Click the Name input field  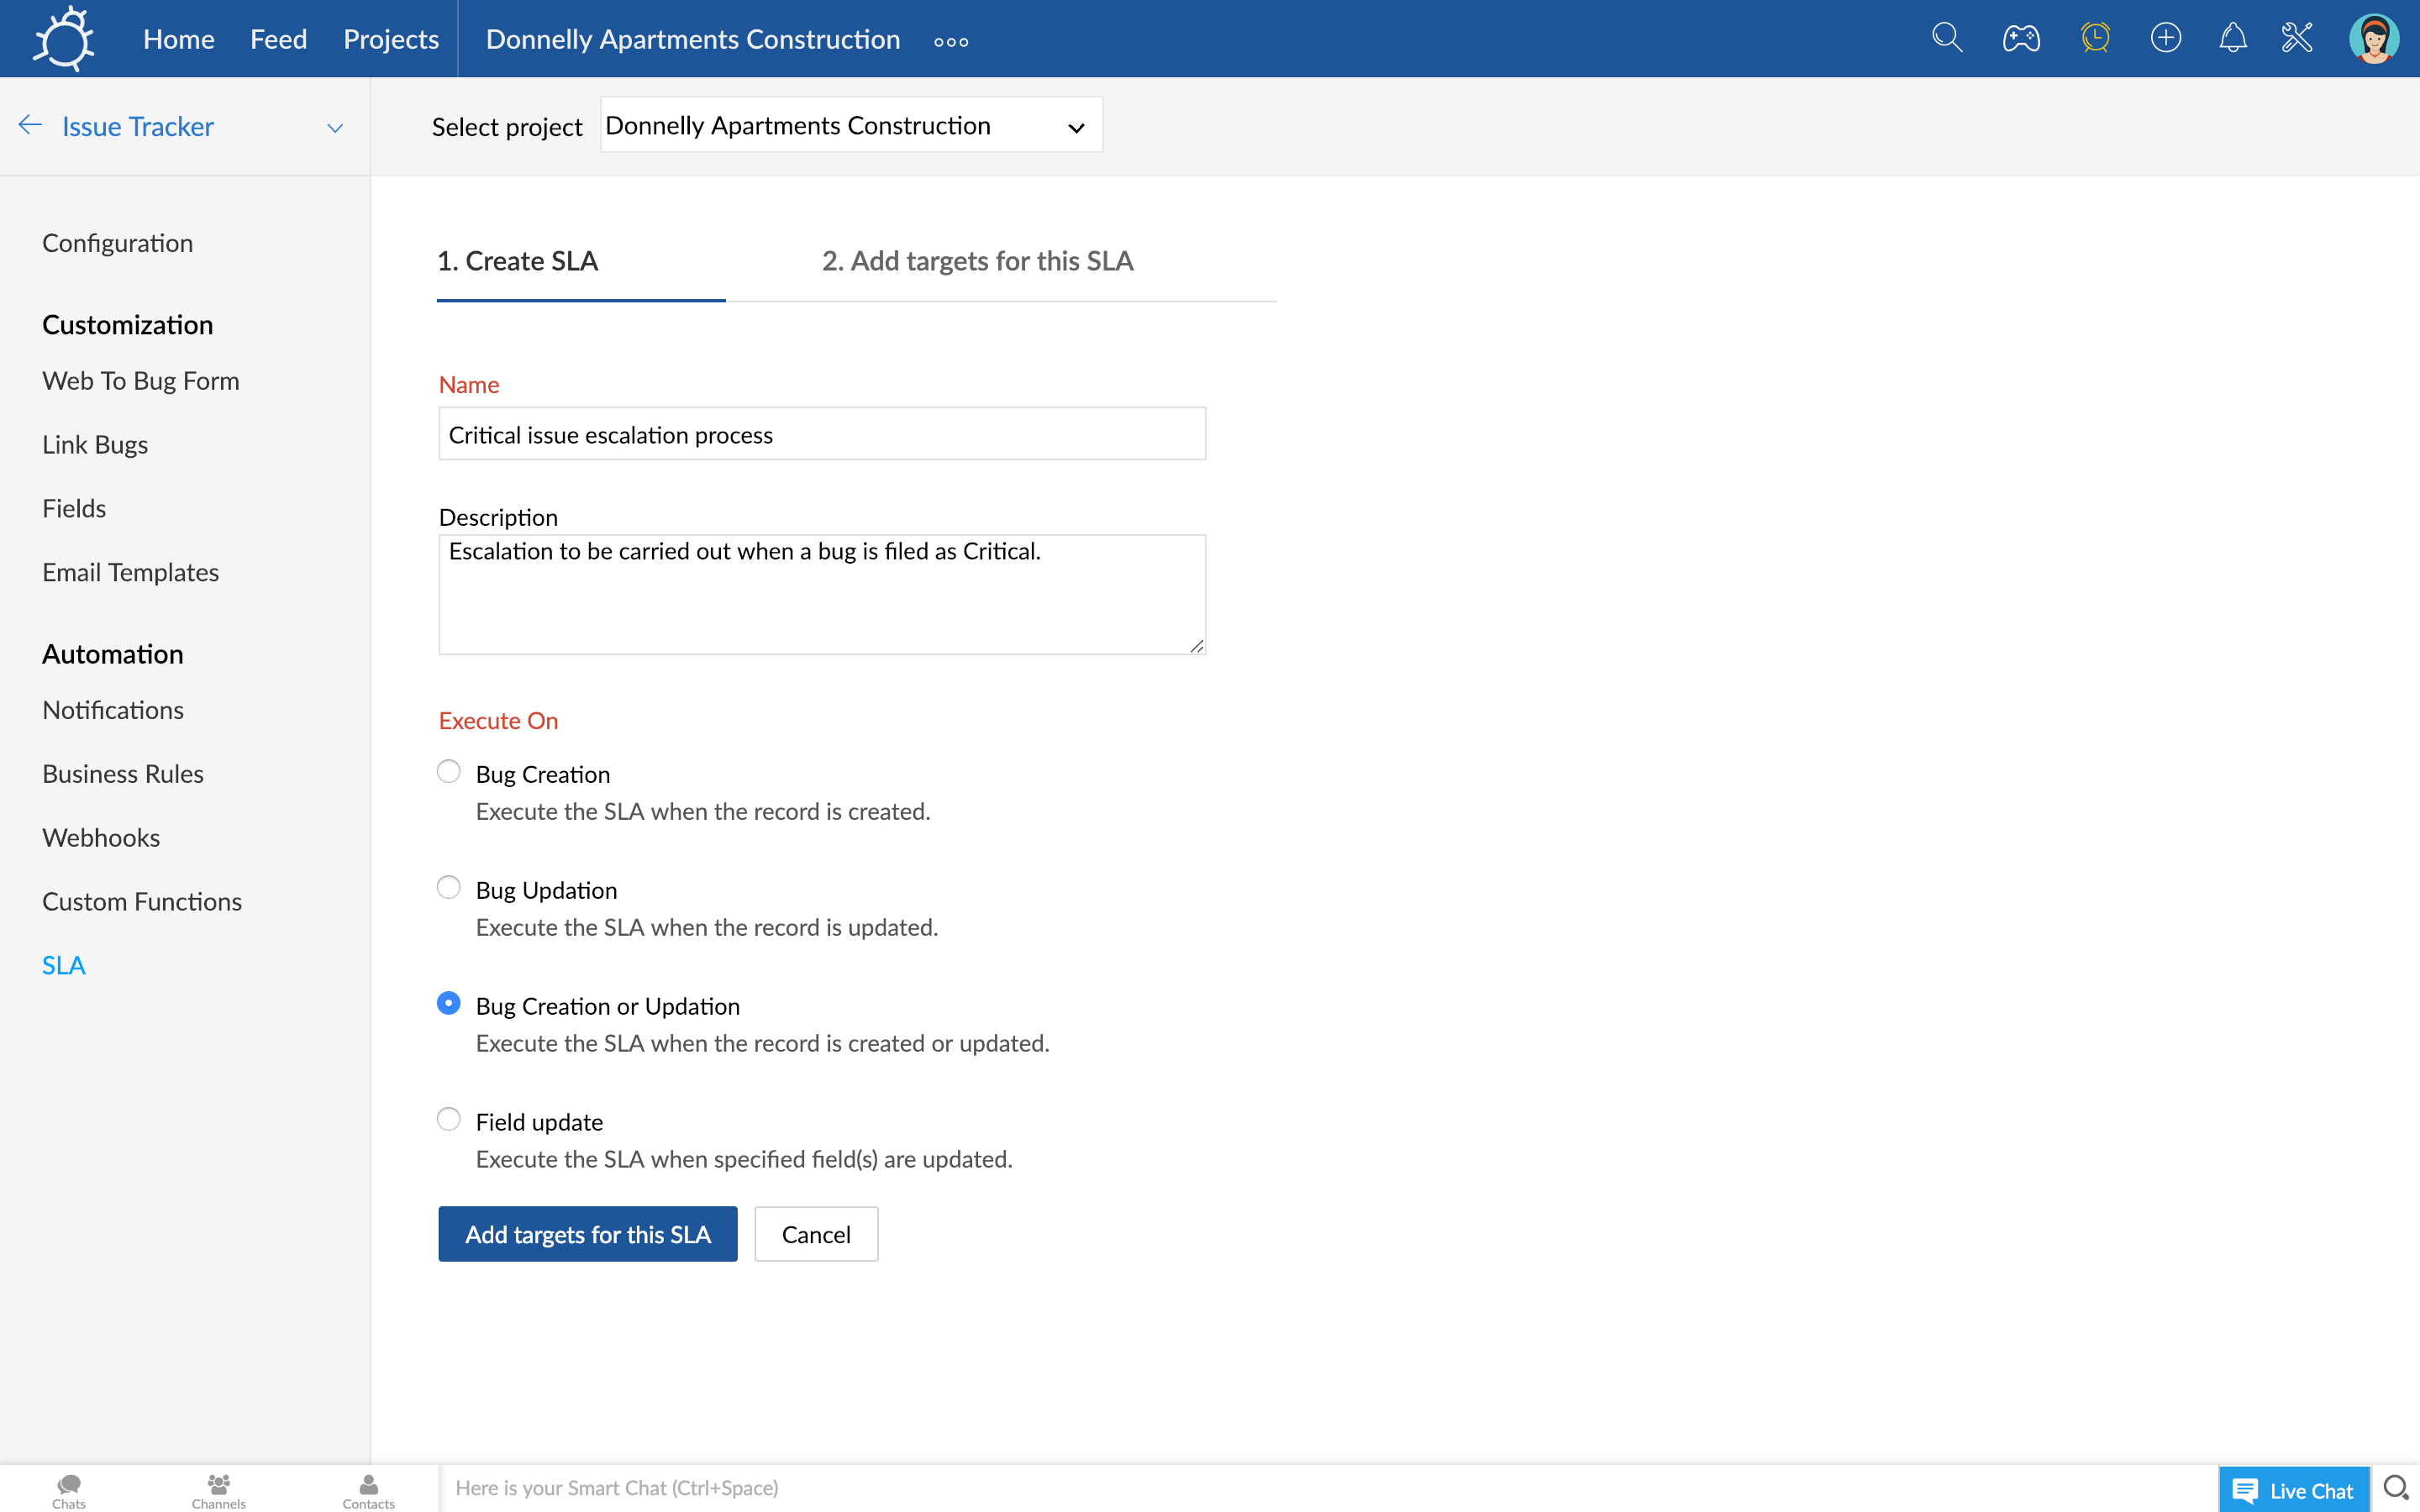pos(821,433)
